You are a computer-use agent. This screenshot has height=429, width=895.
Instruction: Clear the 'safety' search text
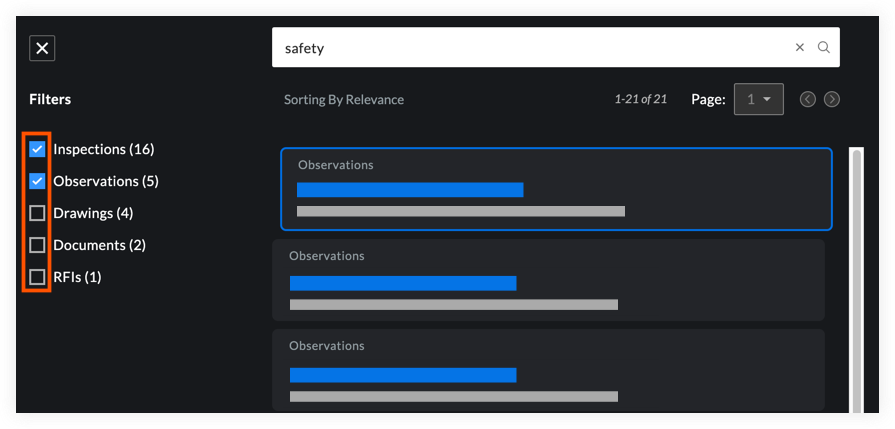[x=799, y=47]
